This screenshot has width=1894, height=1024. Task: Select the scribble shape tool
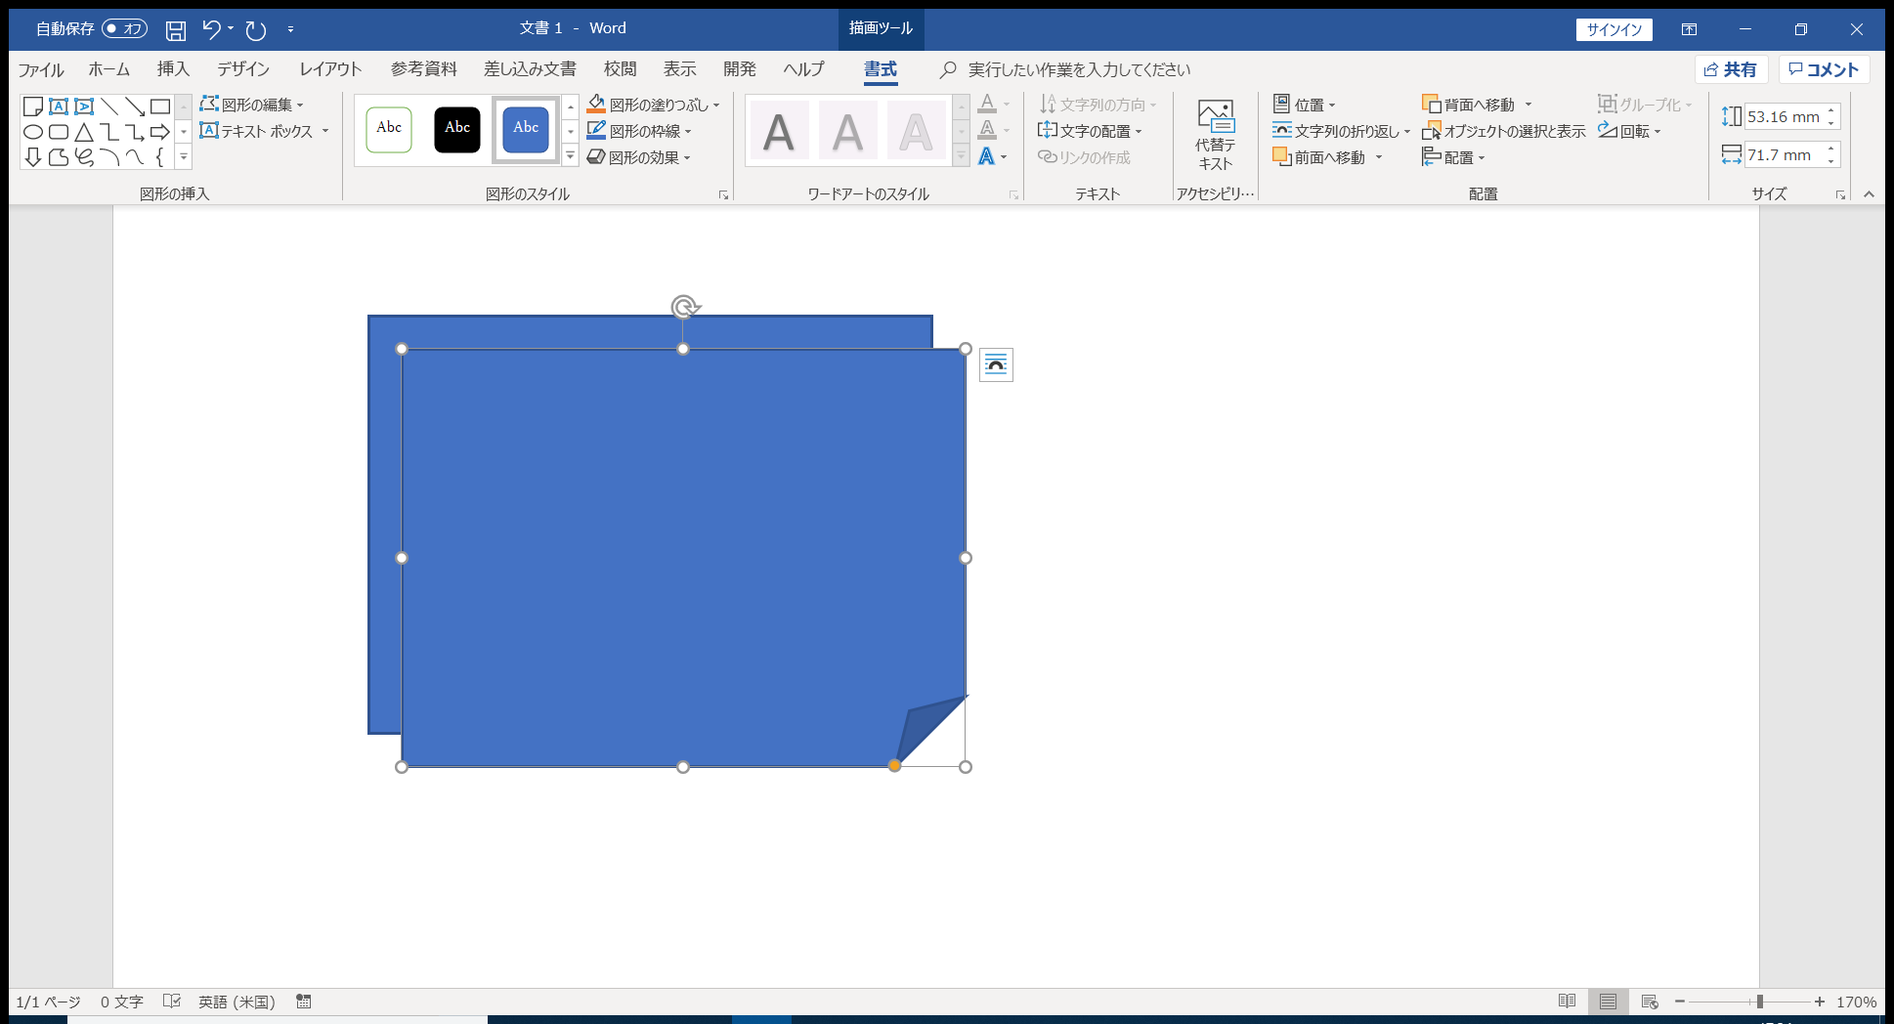pos(84,157)
